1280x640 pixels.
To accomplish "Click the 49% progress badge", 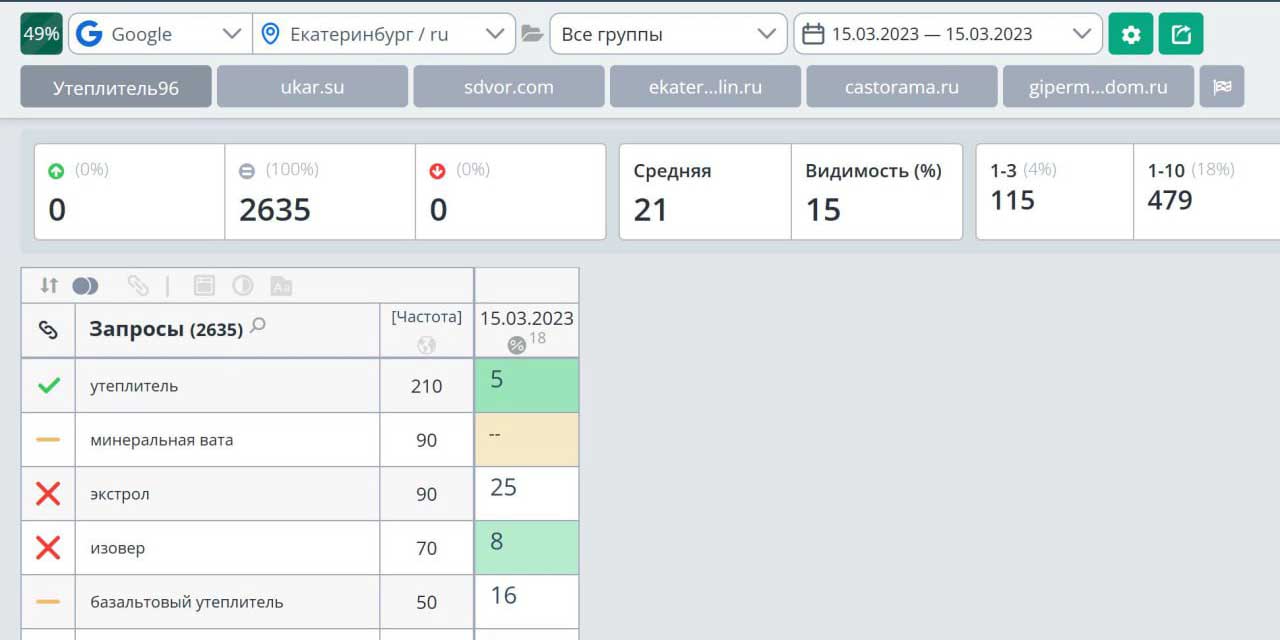I will click(x=42, y=34).
